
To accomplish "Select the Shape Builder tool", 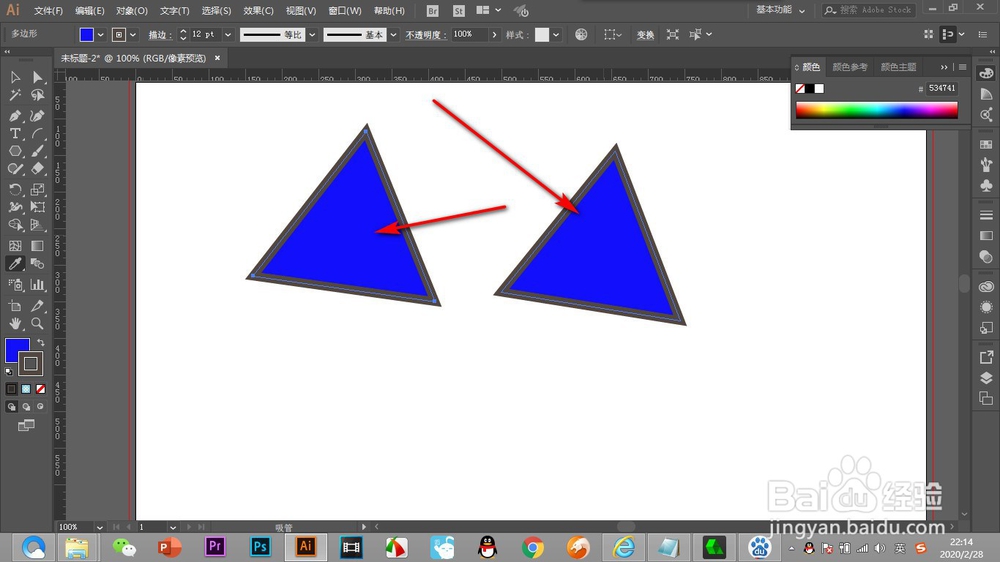I will [x=15, y=225].
